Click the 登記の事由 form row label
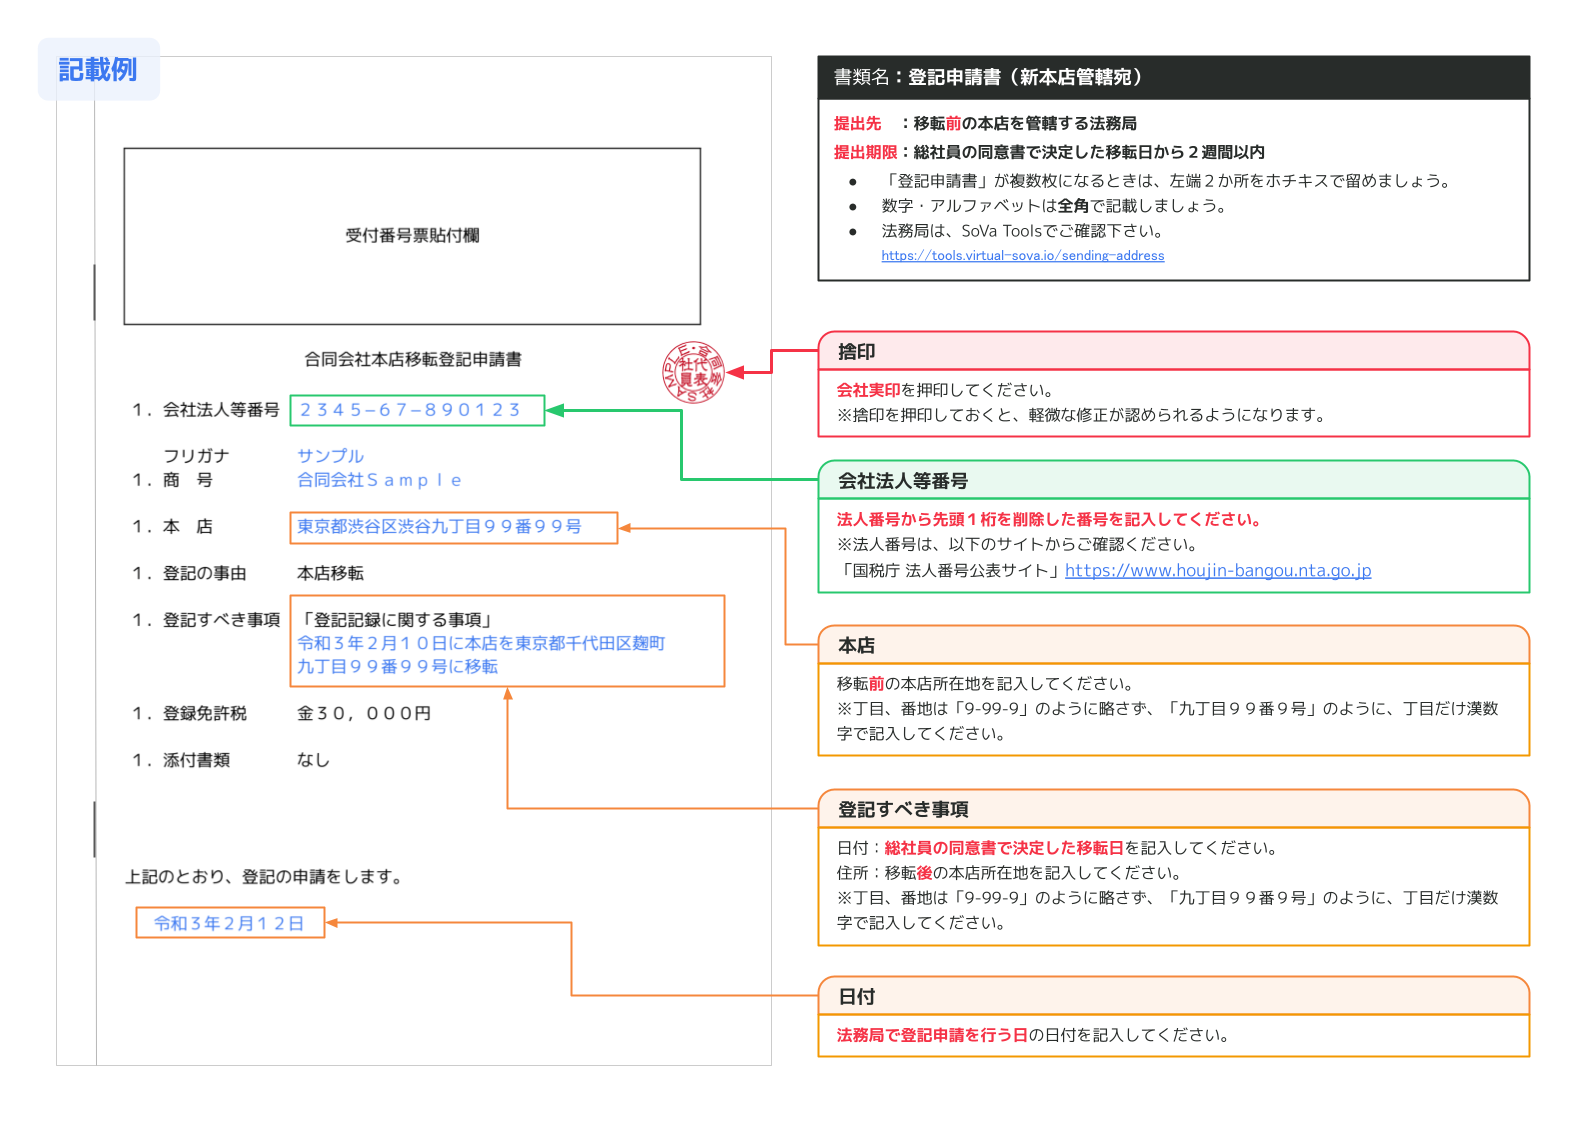Image resolution: width=1586 pixels, height=1122 pixels. point(205,573)
